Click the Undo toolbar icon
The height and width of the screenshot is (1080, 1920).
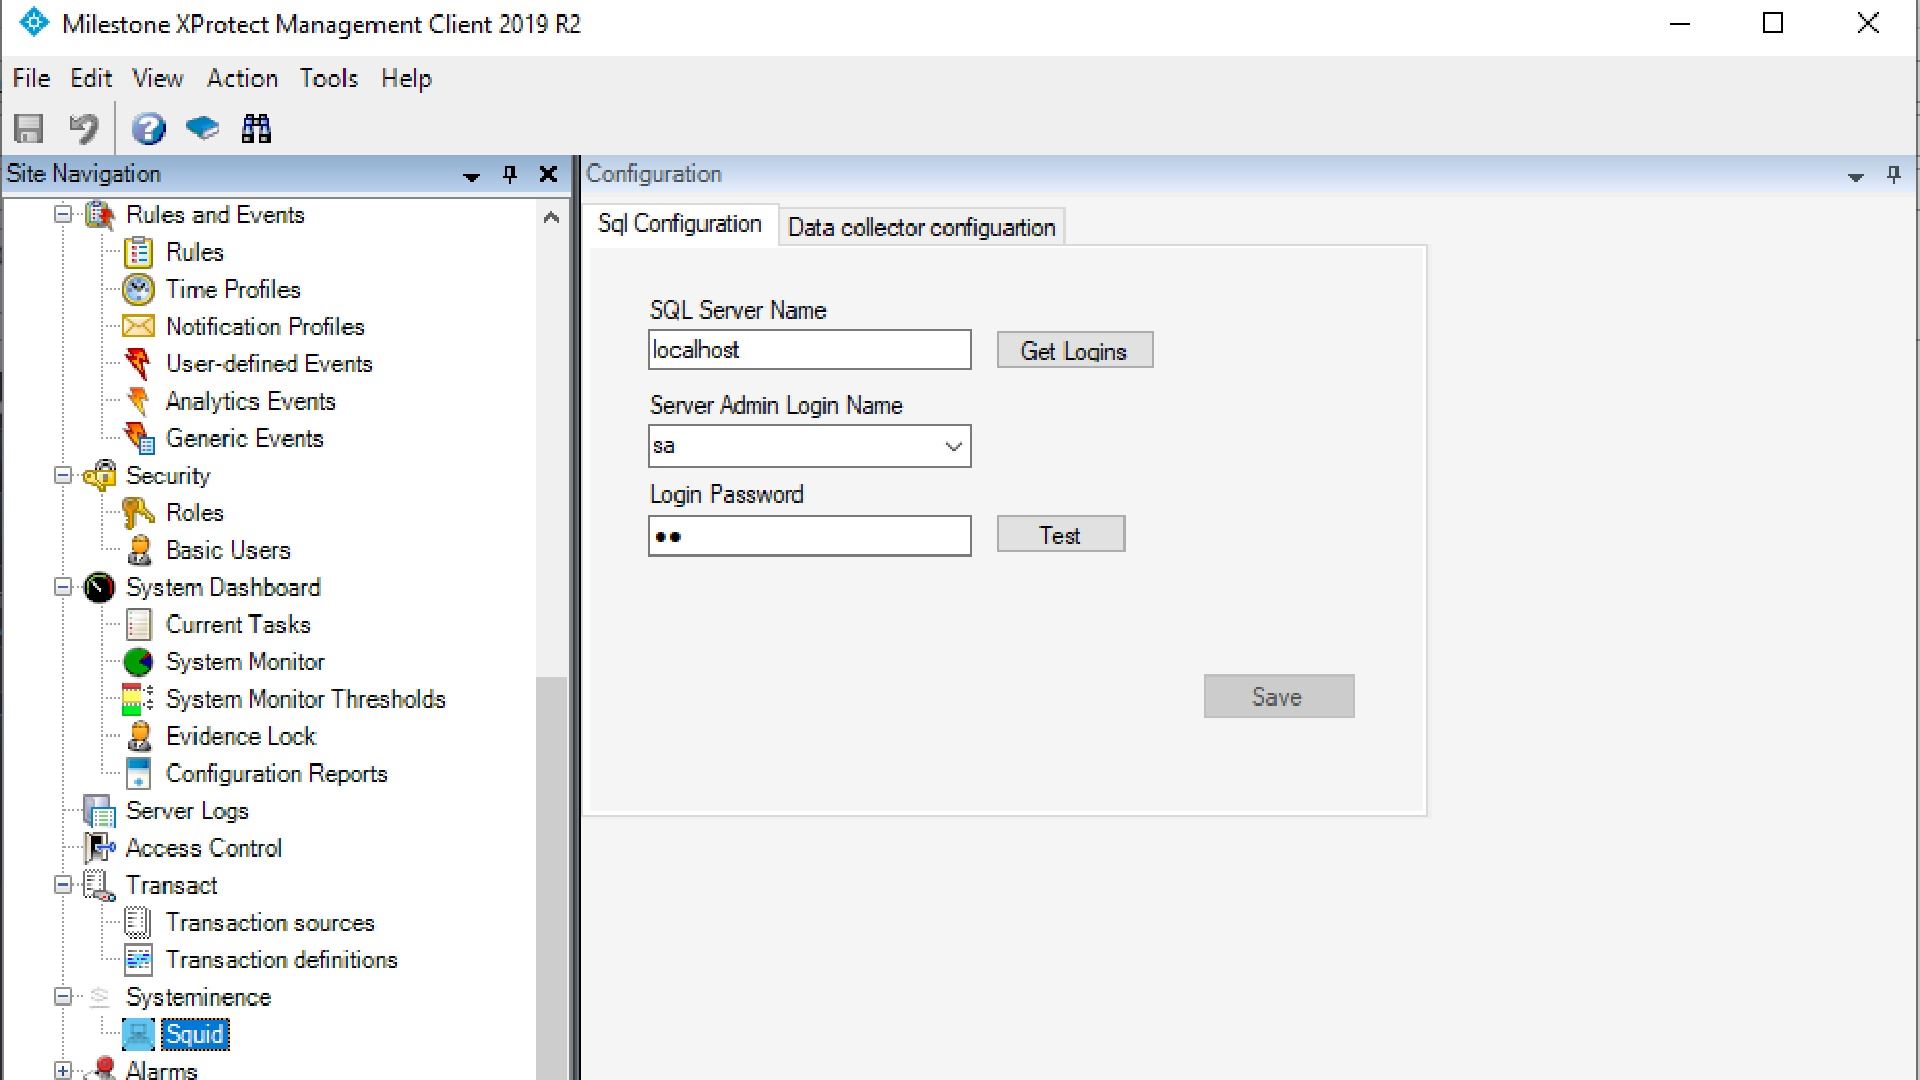click(x=84, y=129)
